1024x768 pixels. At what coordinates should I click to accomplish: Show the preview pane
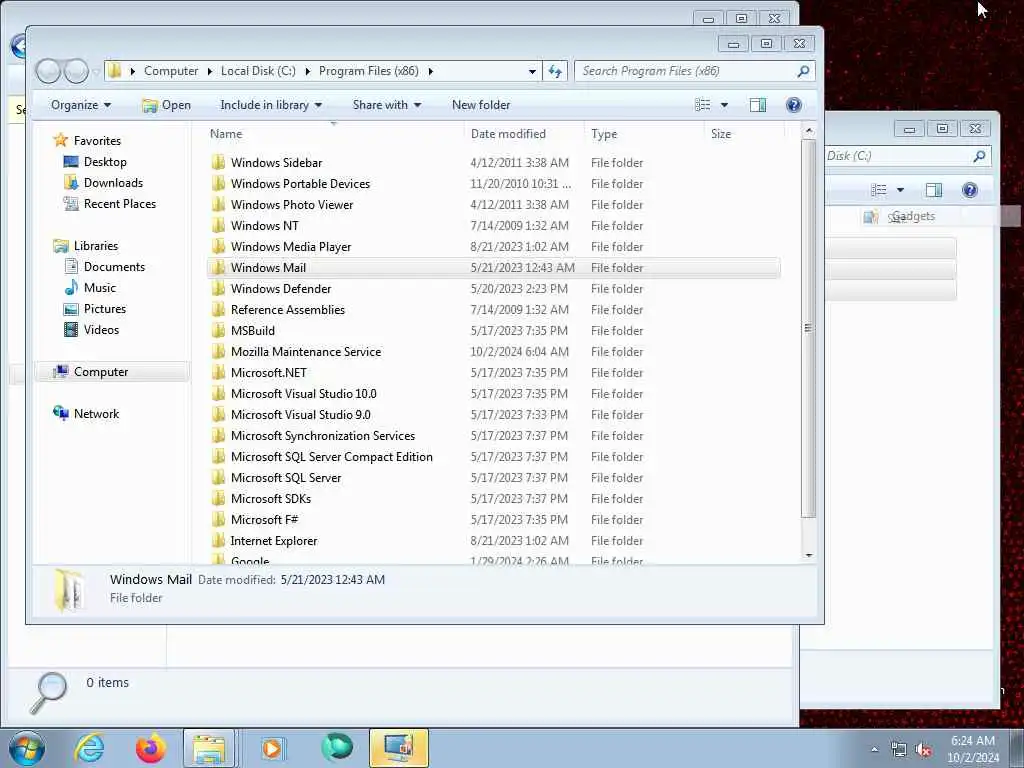(x=758, y=105)
